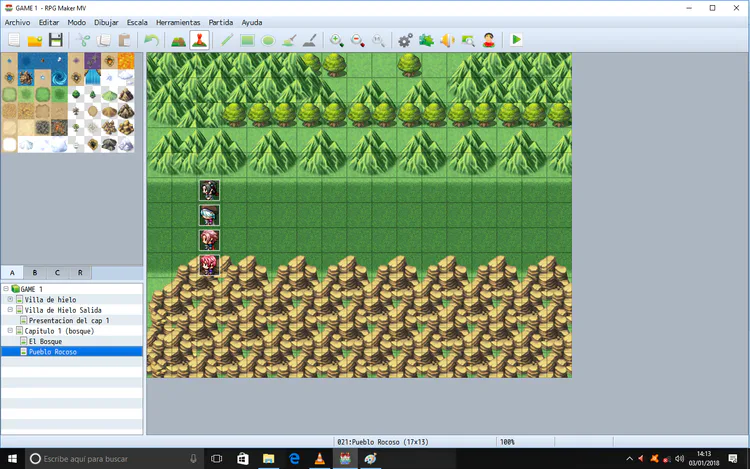750x469 pixels.
Task: Undo the last action with the green arrow
Action: coord(152,40)
